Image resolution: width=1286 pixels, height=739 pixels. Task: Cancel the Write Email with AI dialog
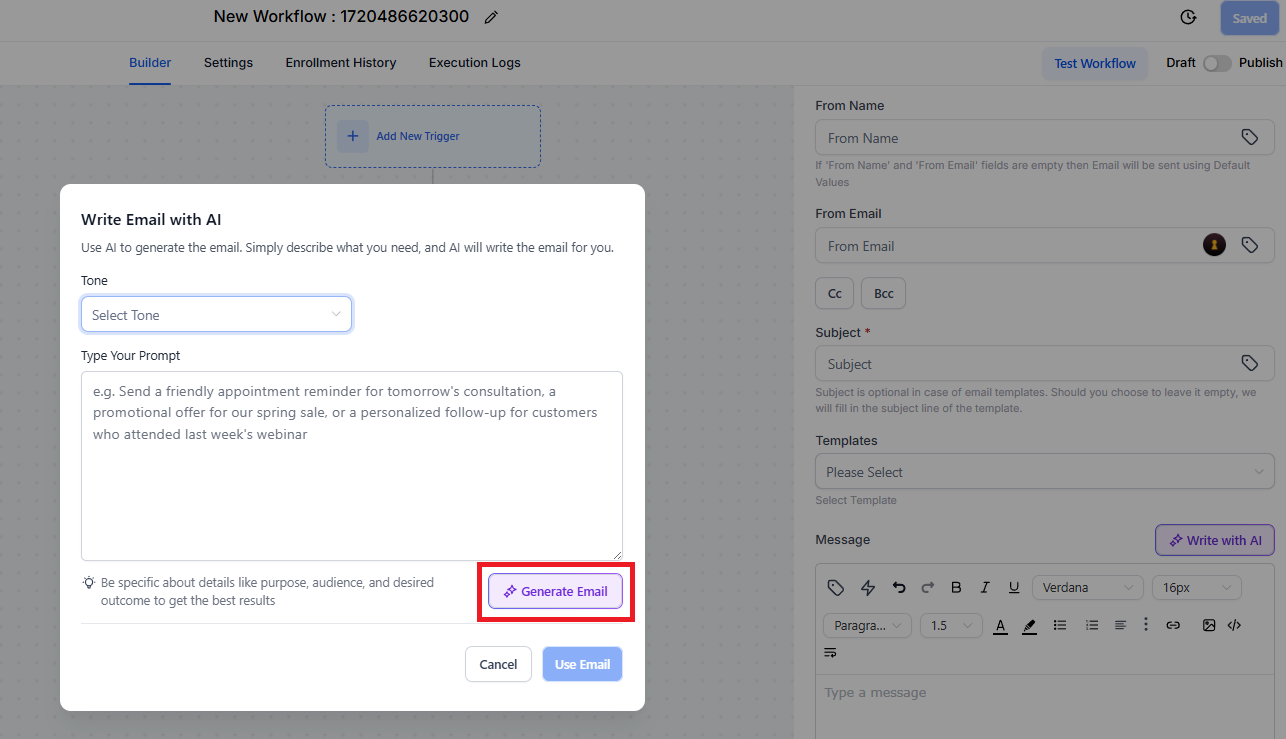click(498, 664)
